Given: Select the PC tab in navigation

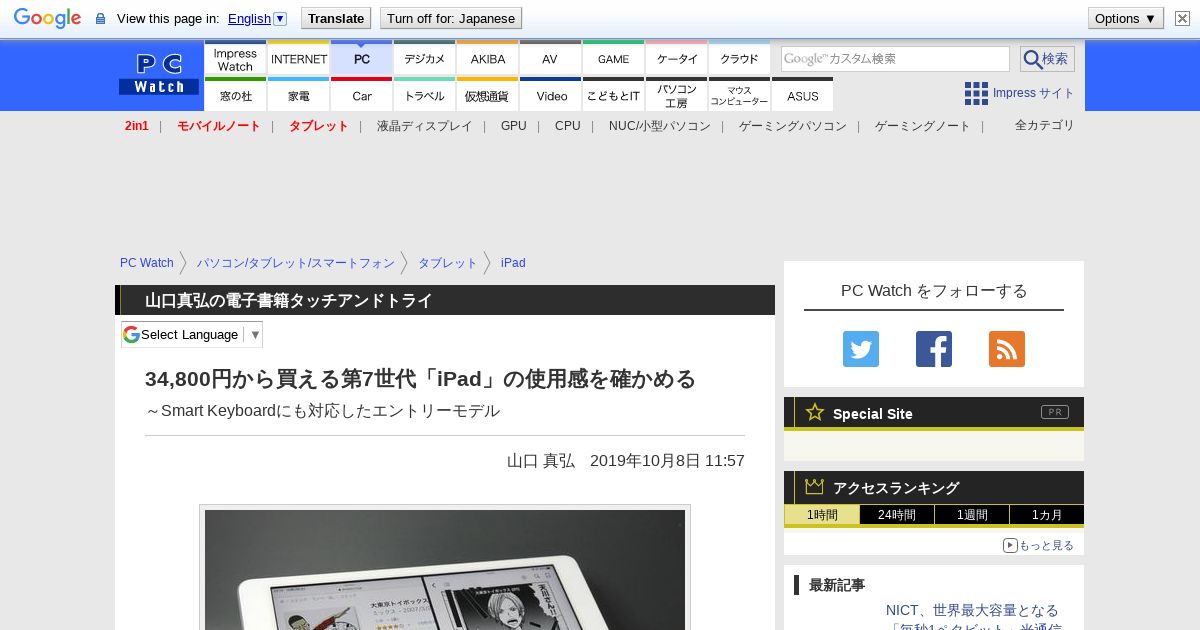Looking at the screenshot, I should (x=362, y=58).
